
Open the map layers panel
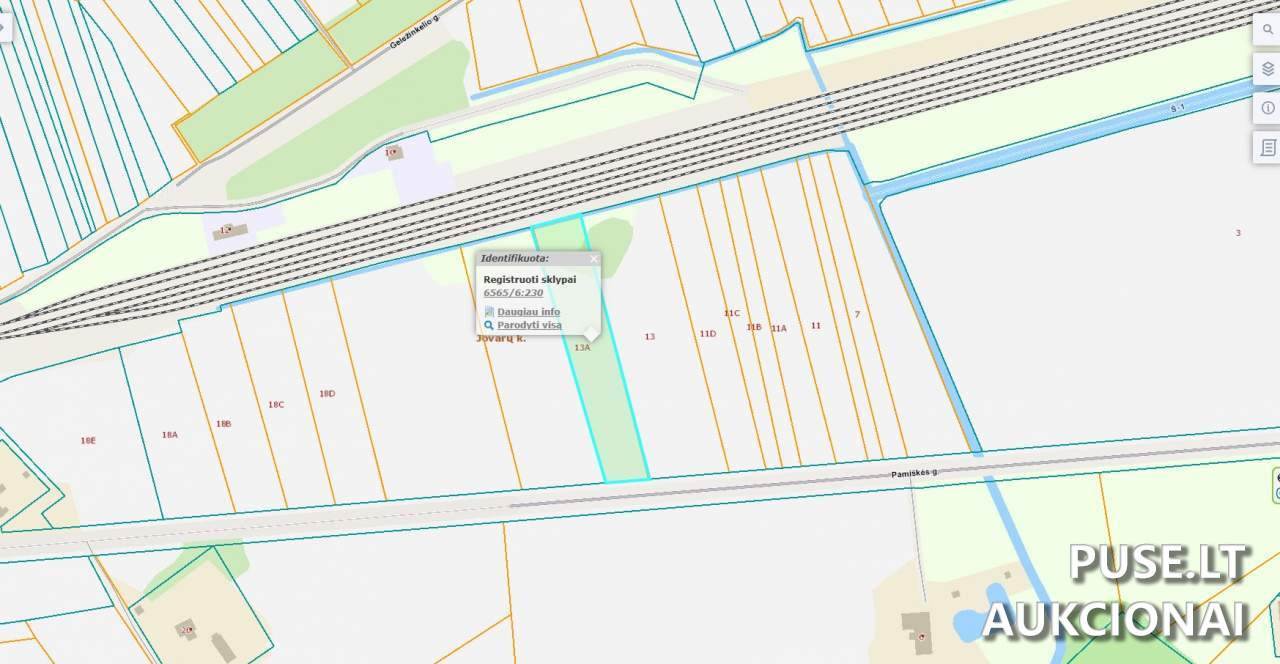[1268, 69]
